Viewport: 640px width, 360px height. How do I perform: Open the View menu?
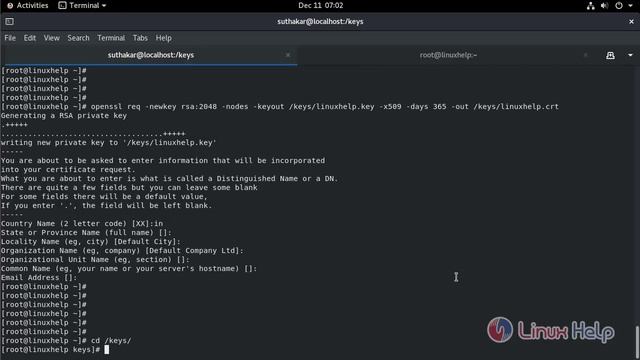coord(51,38)
